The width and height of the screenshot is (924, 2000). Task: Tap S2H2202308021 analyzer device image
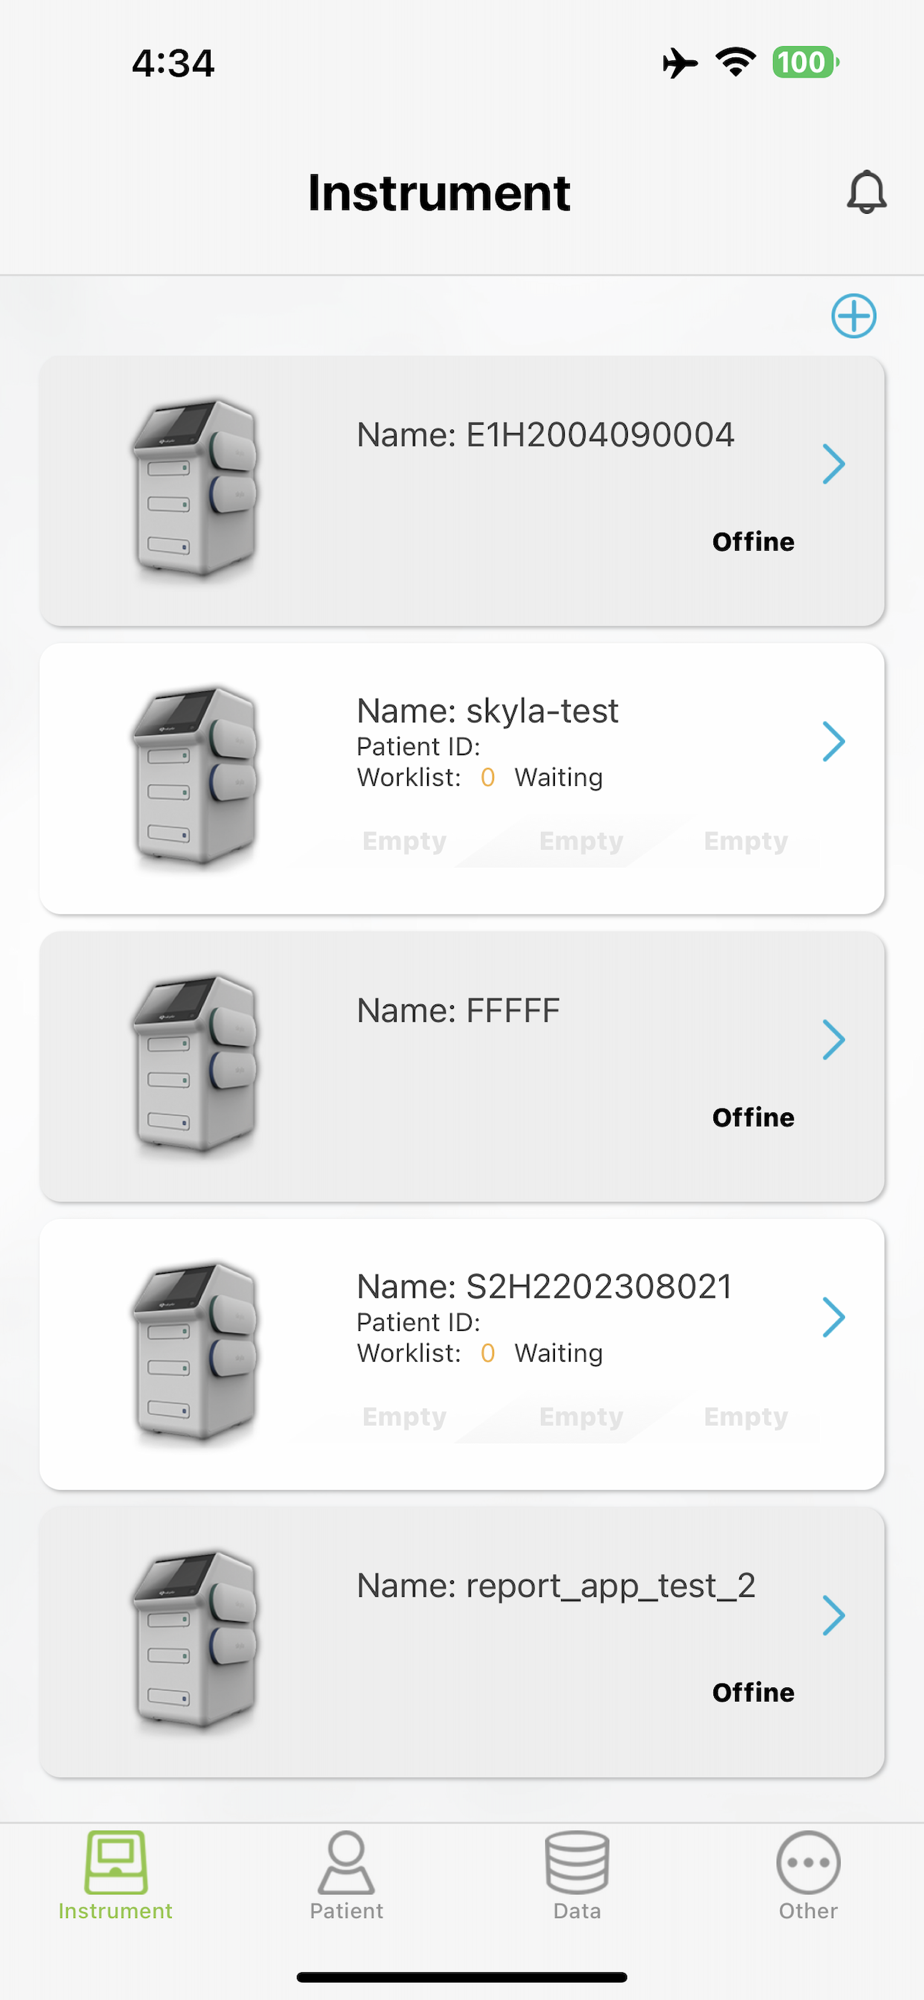(195, 1352)
